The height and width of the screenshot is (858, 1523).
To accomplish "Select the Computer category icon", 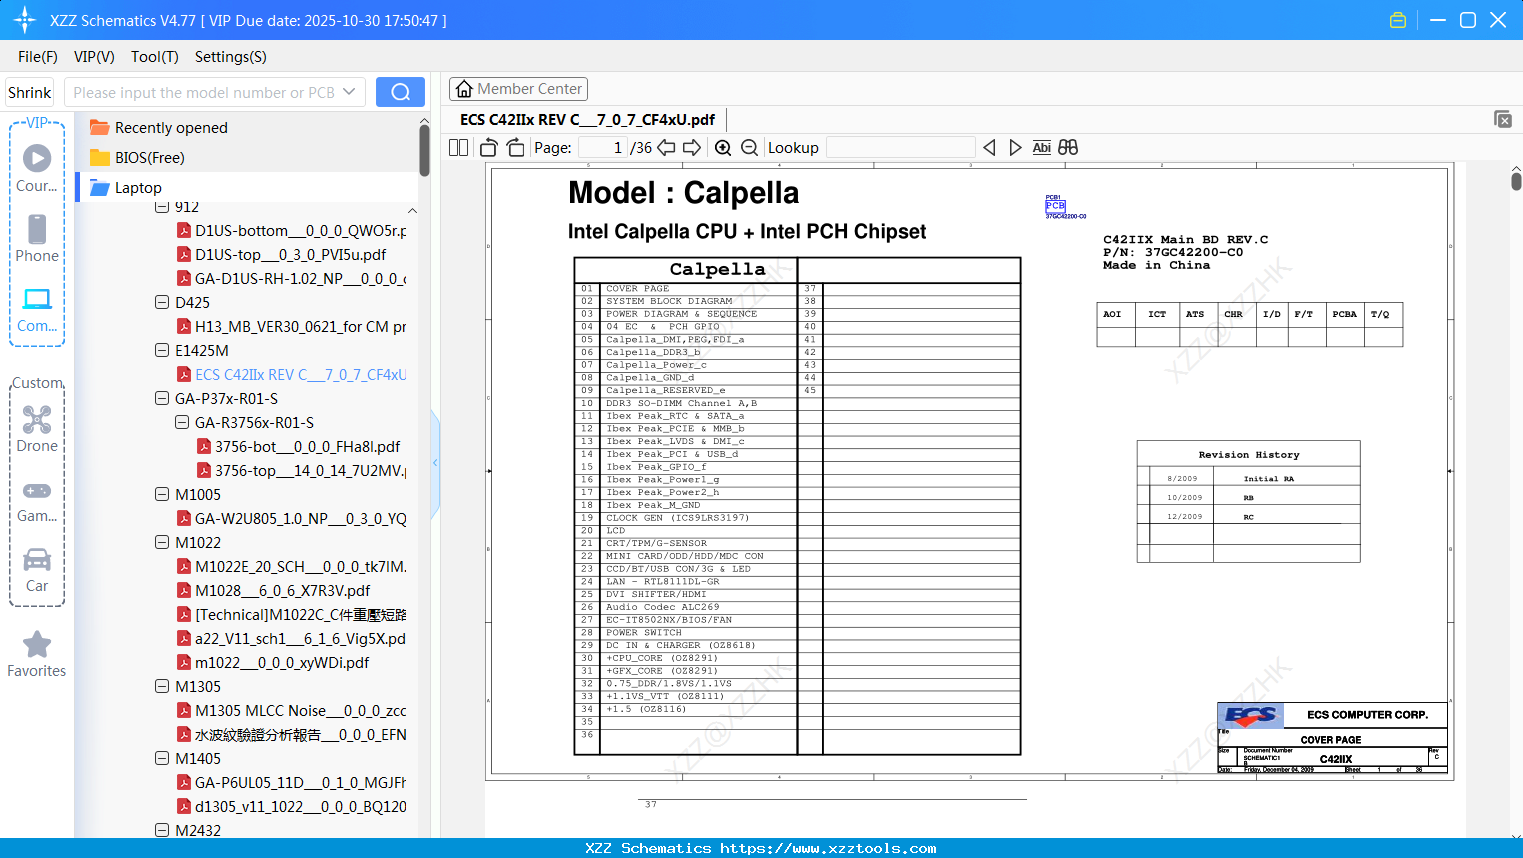I will point(37,309).
